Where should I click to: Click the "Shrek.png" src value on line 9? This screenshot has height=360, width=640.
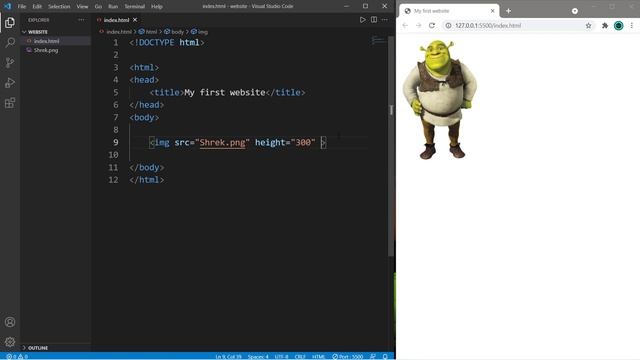click(x=222, y=142)
